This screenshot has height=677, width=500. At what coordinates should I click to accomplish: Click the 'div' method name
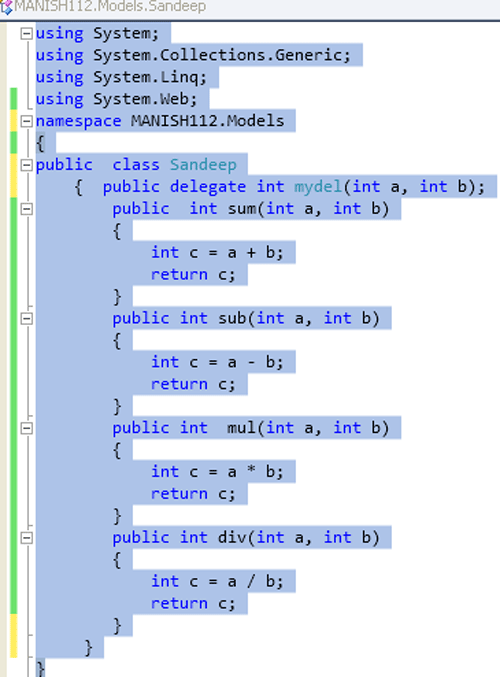(232, 538)
